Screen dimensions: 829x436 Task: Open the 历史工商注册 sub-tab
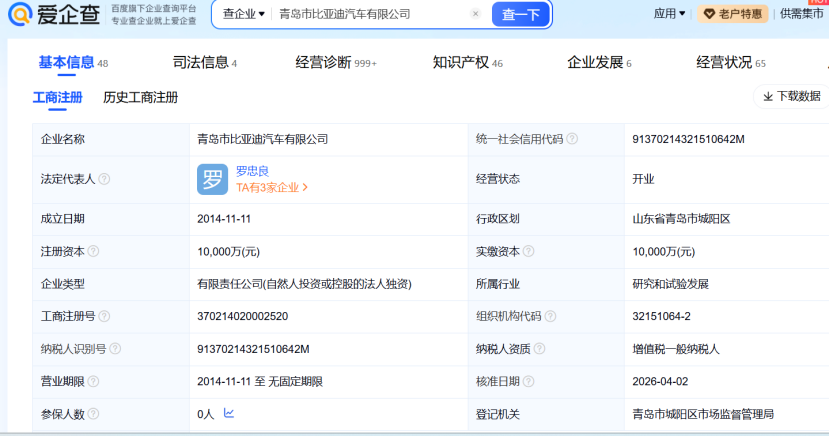tap(140, 97)
